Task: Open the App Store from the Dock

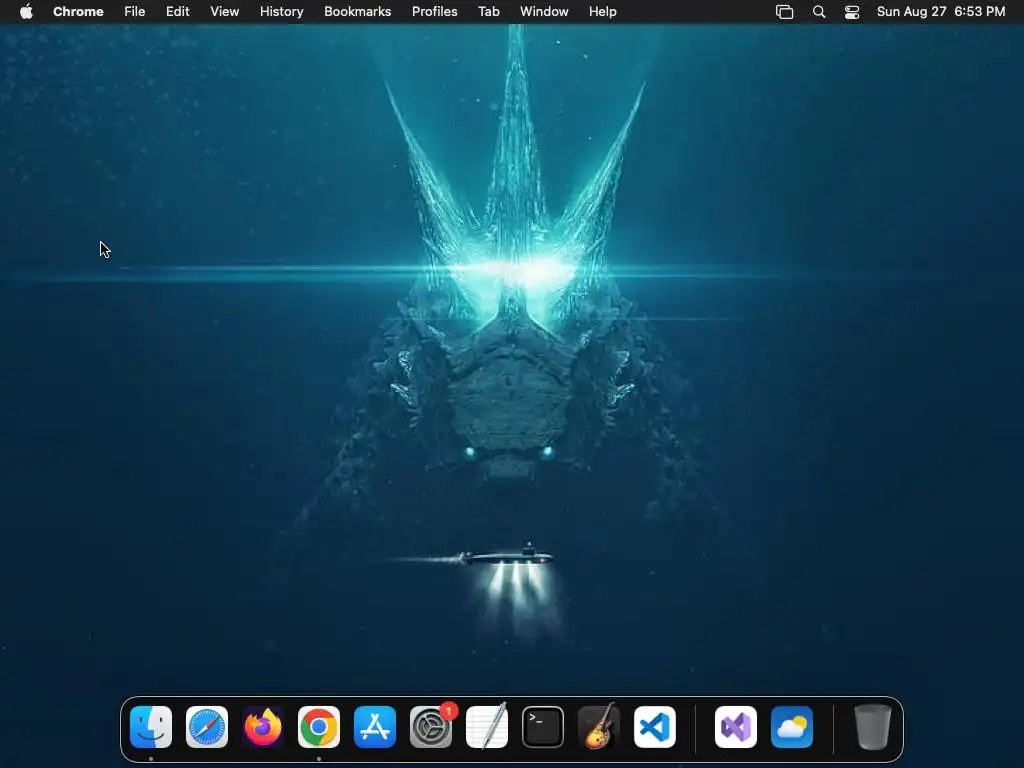Action: 375,727
